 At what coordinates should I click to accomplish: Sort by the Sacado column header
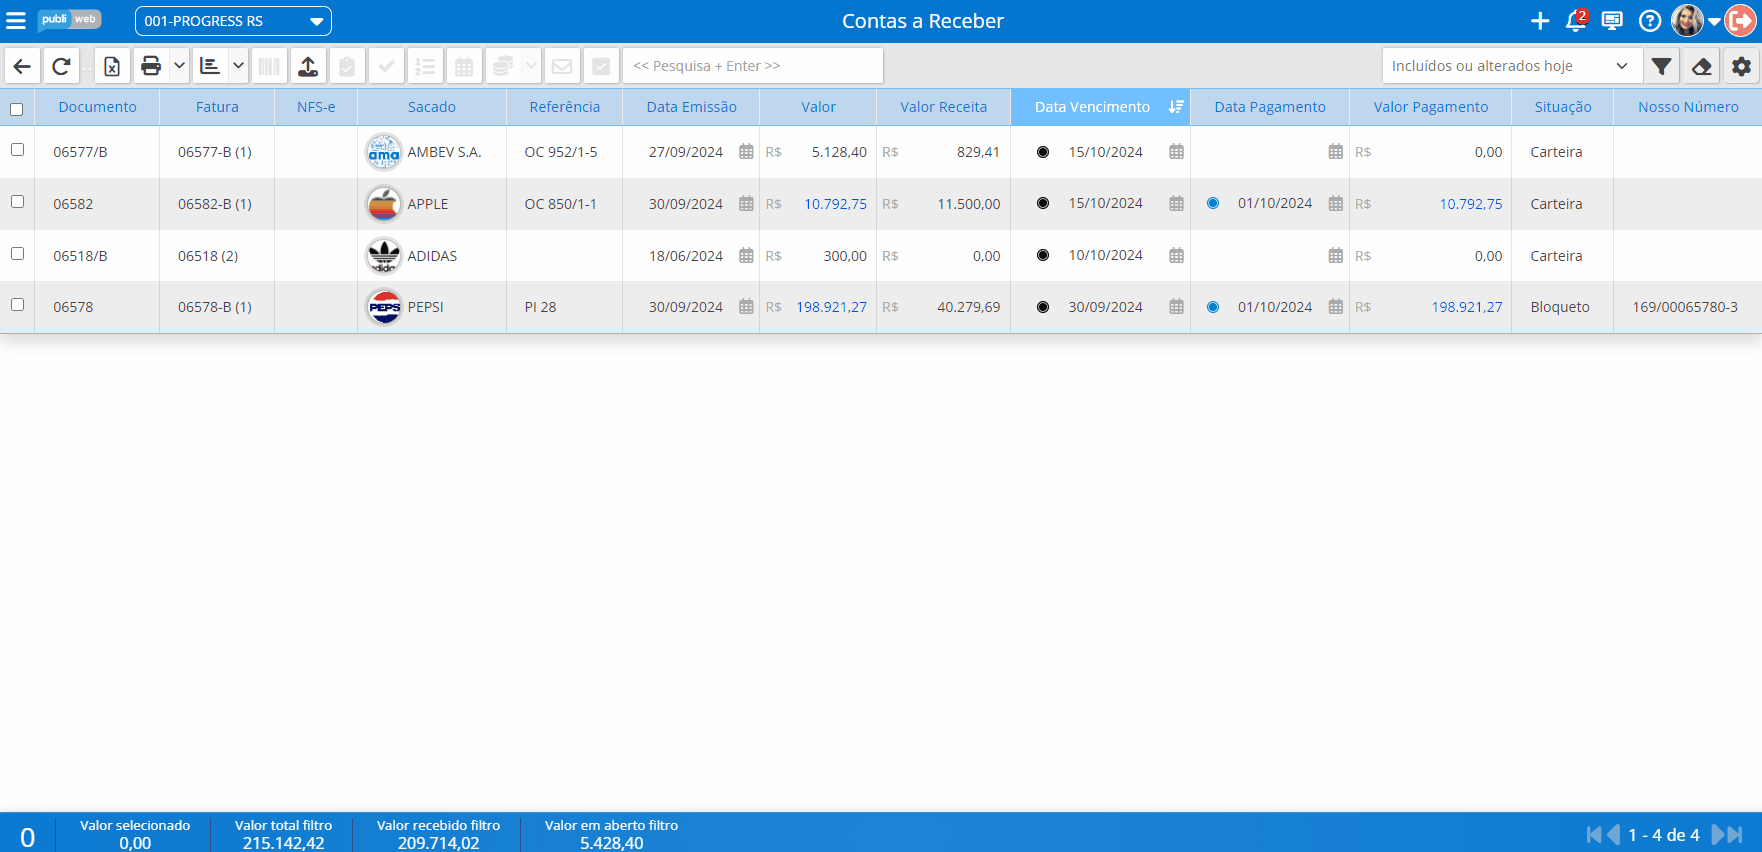click(432, 107)
